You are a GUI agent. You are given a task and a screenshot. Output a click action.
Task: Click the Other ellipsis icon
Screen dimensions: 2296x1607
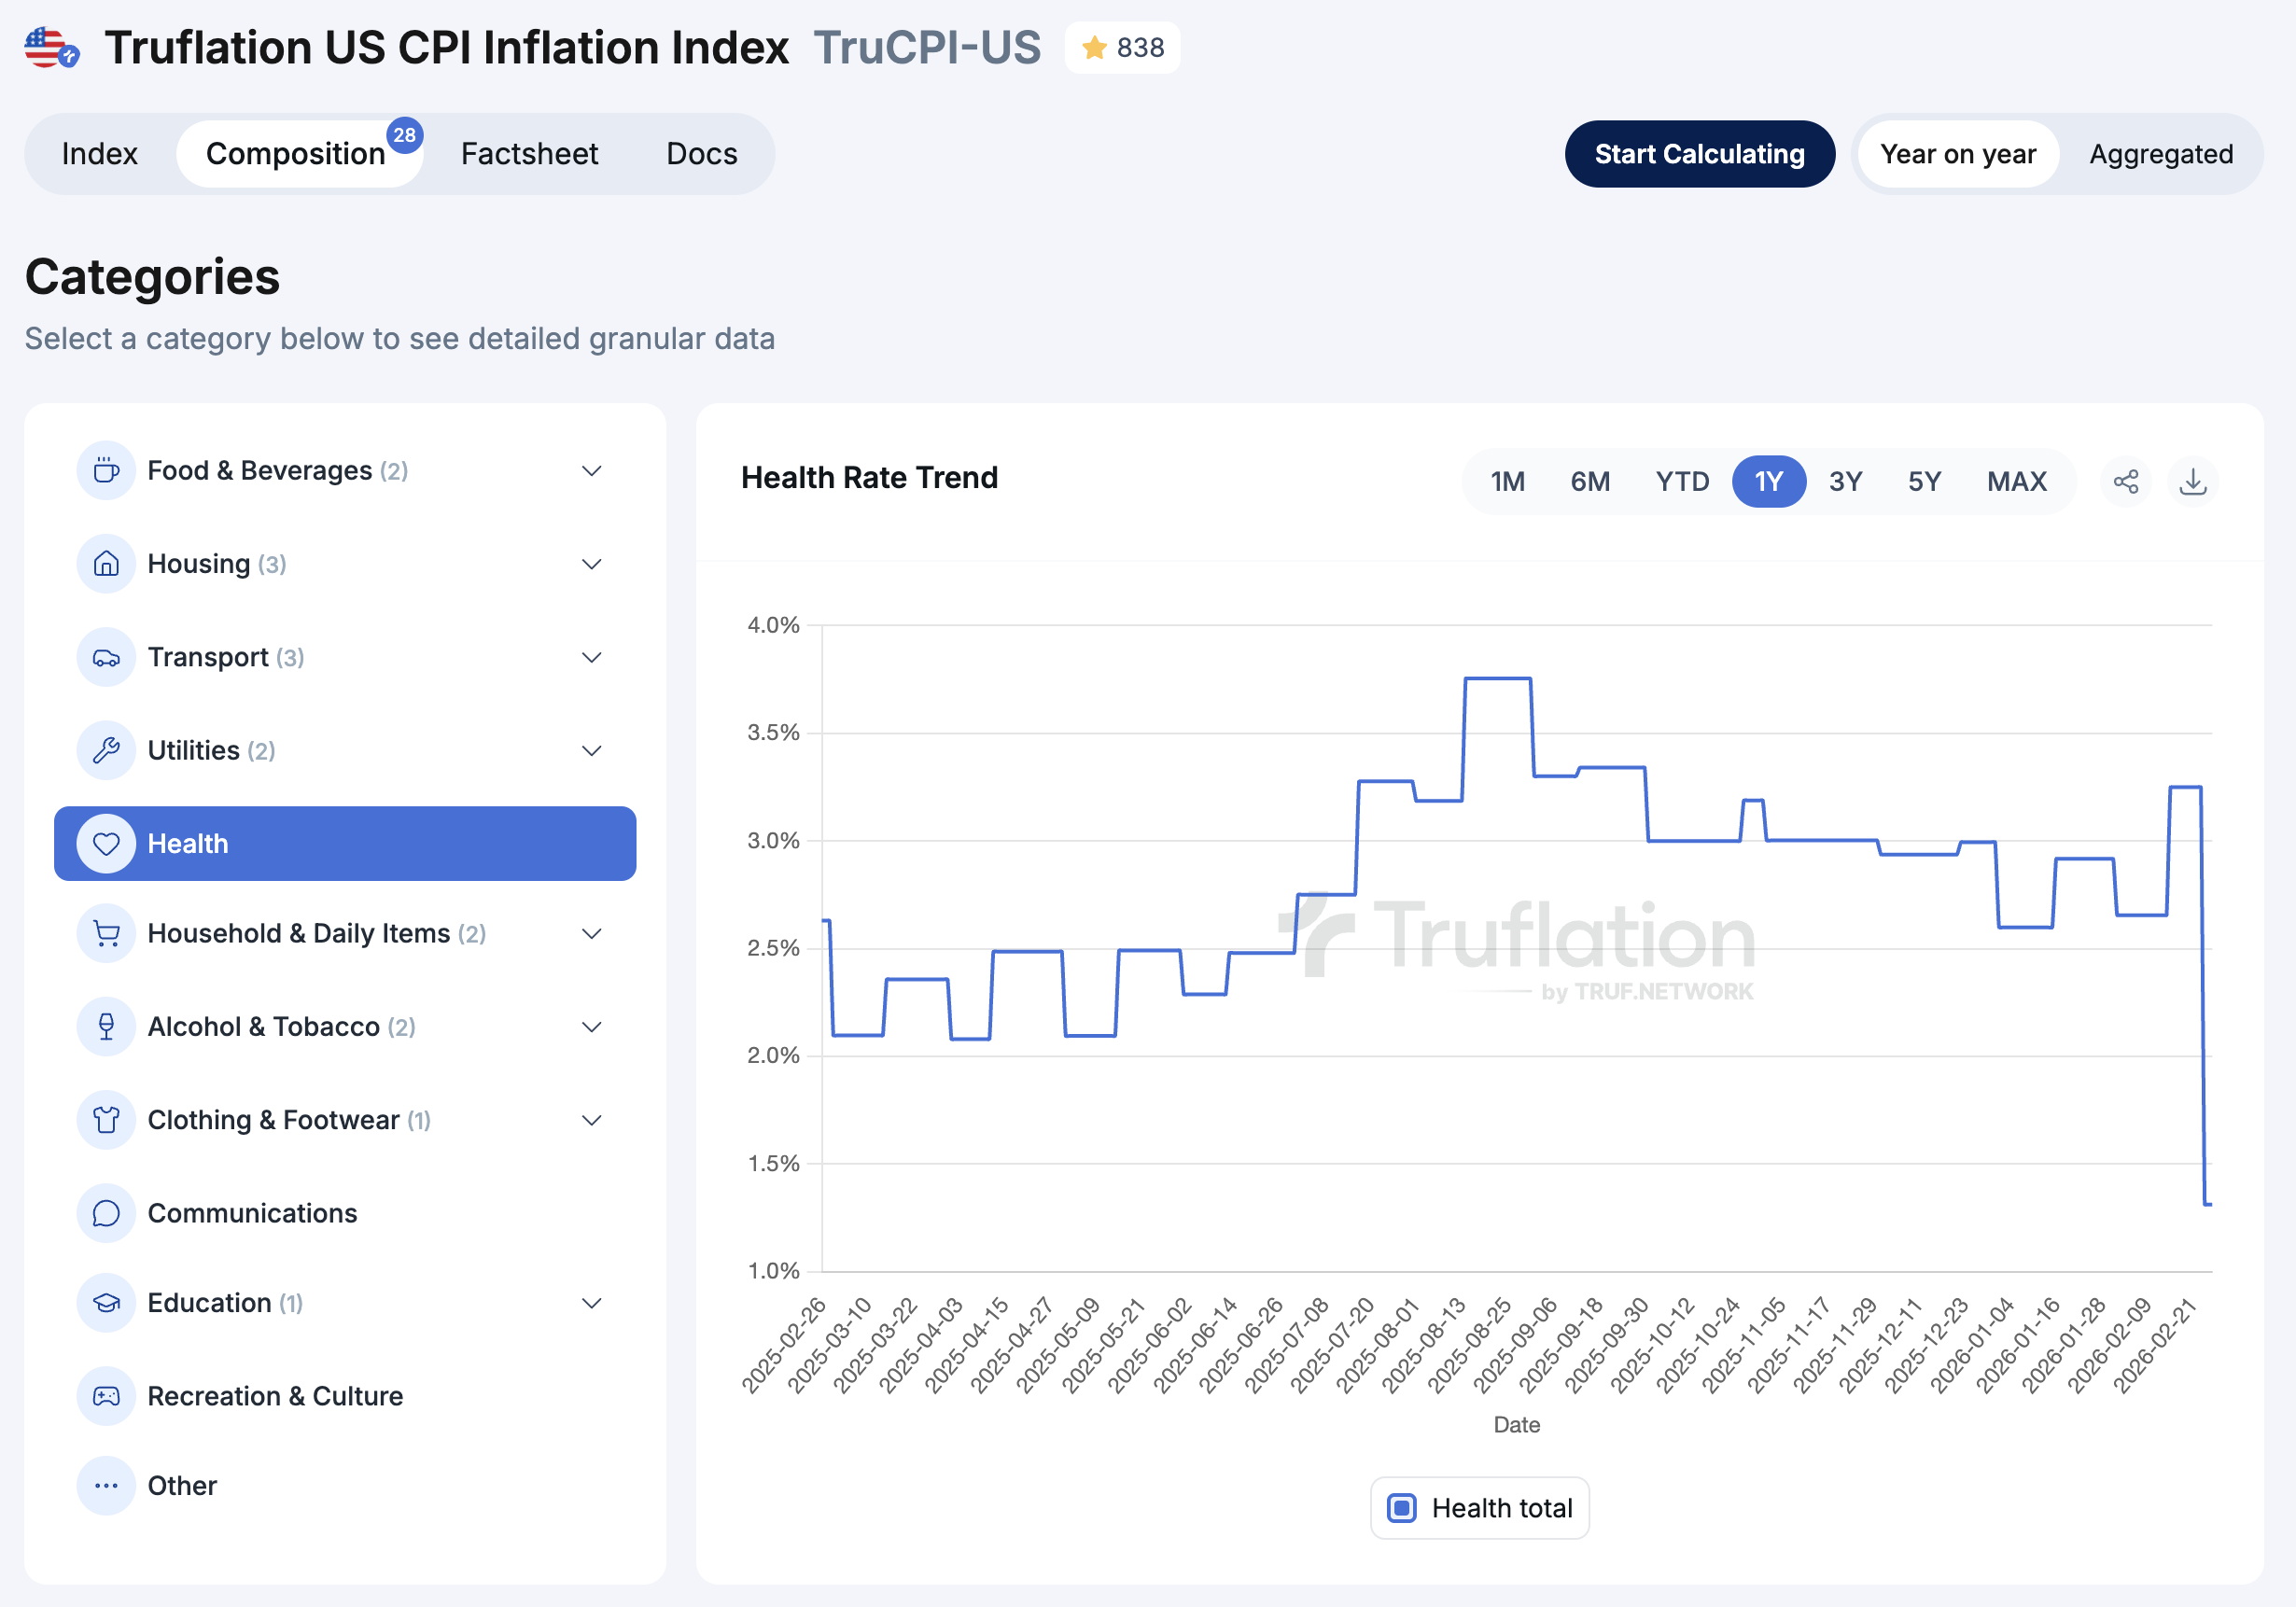coord(106,1486)
